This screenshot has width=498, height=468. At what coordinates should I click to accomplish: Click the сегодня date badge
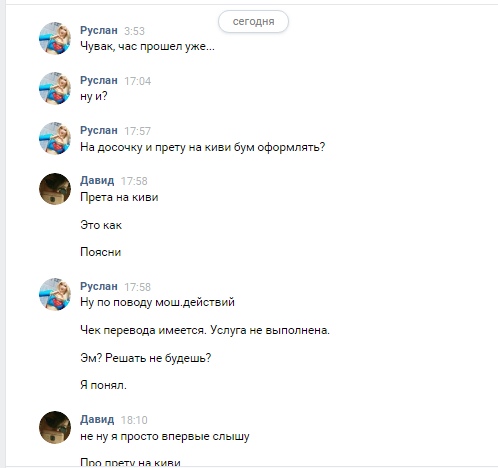click(253, 22)
